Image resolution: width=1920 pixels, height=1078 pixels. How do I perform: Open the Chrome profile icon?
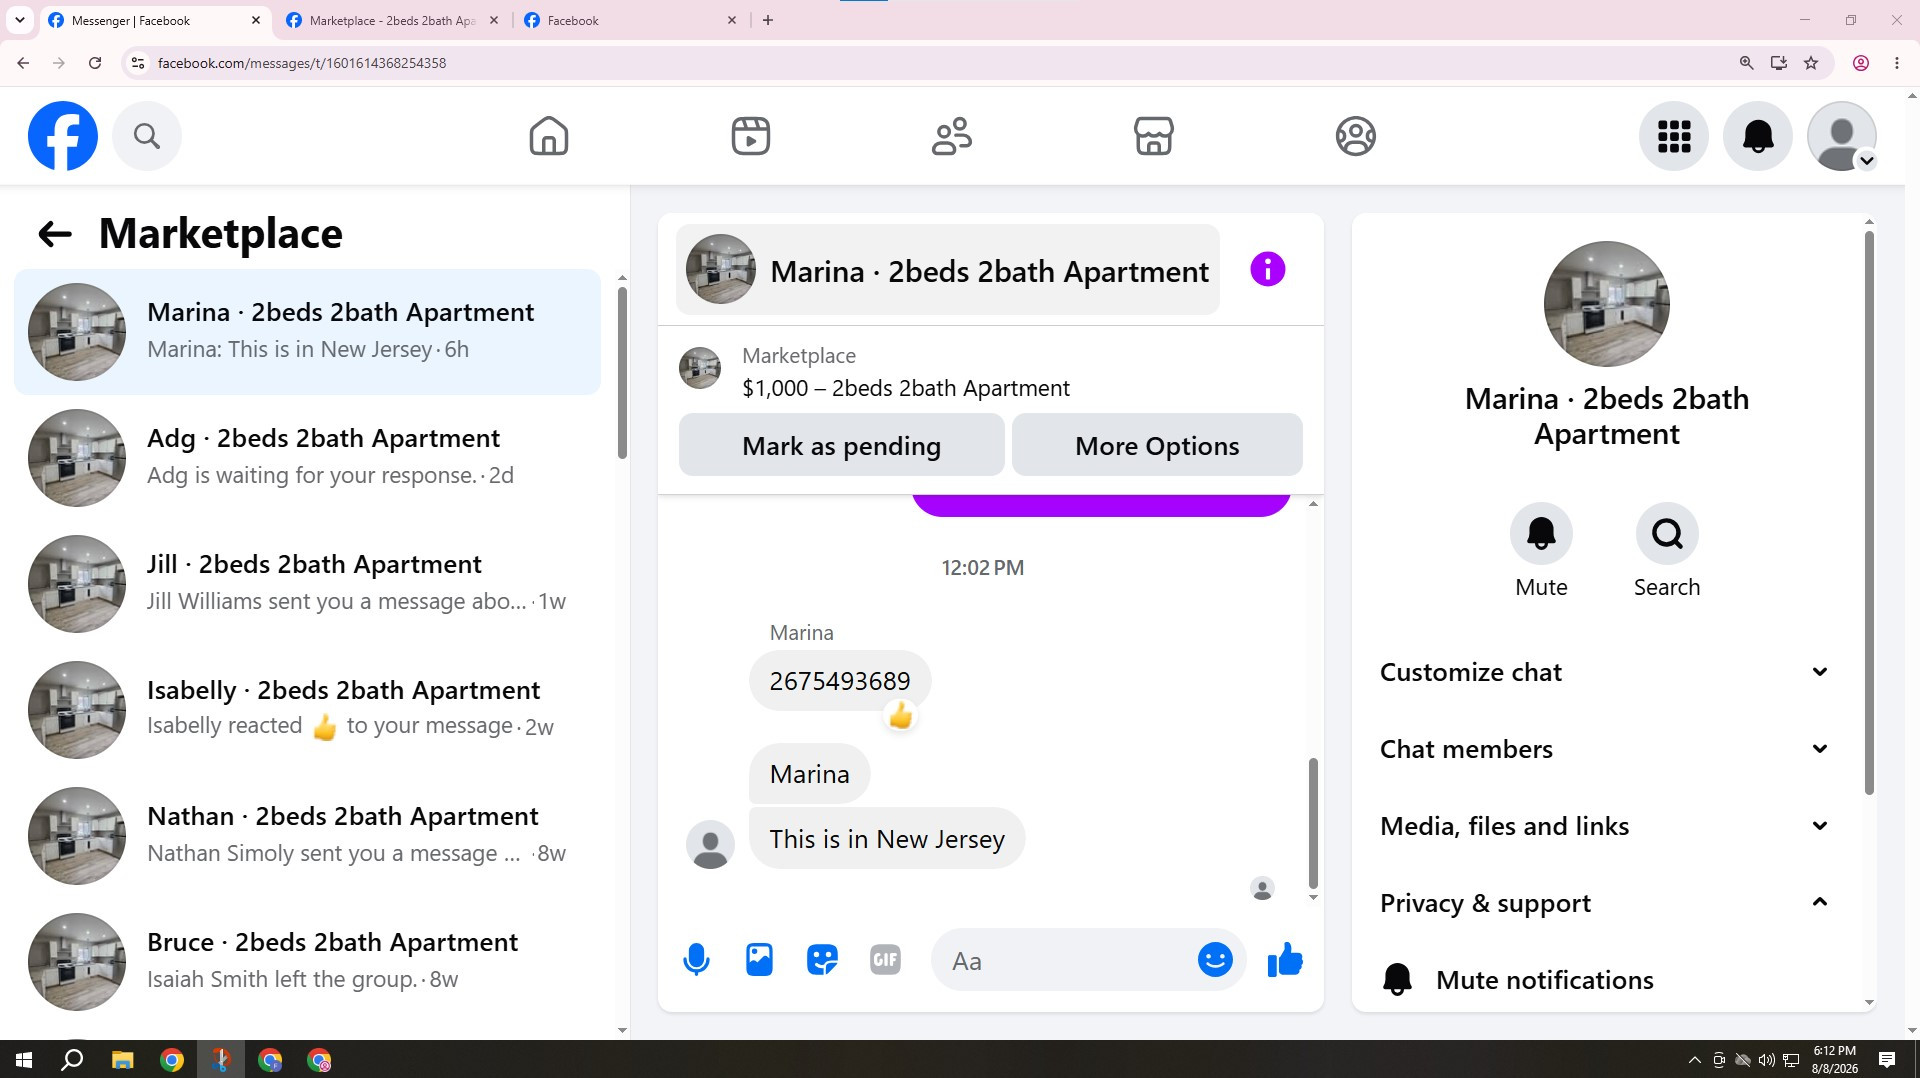[1861, 63]
